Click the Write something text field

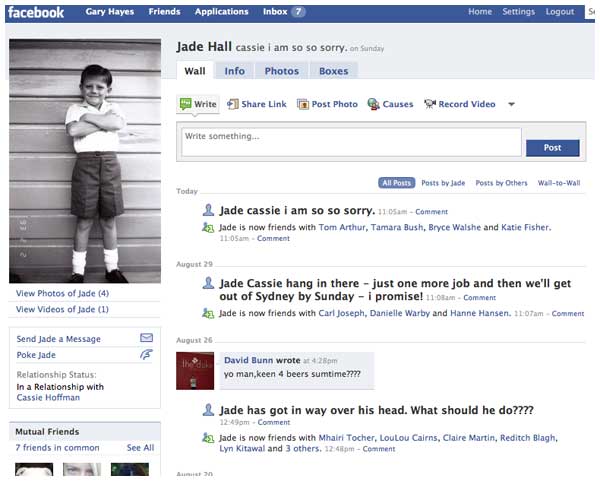[x=351, y=142]
